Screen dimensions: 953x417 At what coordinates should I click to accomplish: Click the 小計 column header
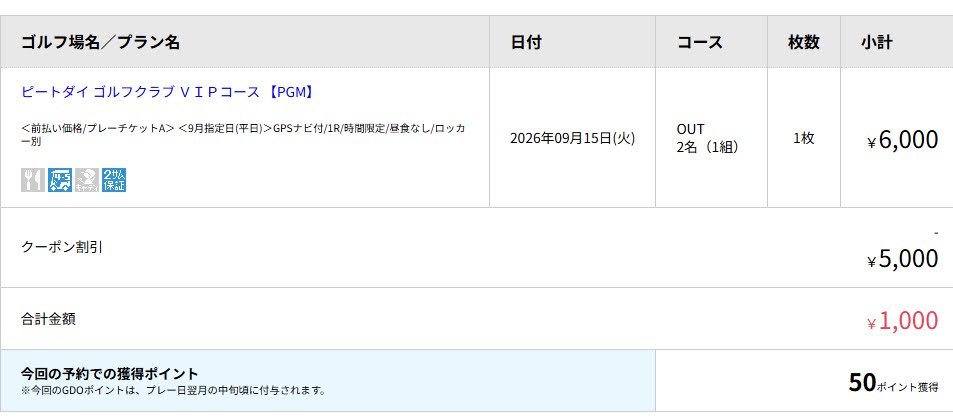(x=876, y=42)
